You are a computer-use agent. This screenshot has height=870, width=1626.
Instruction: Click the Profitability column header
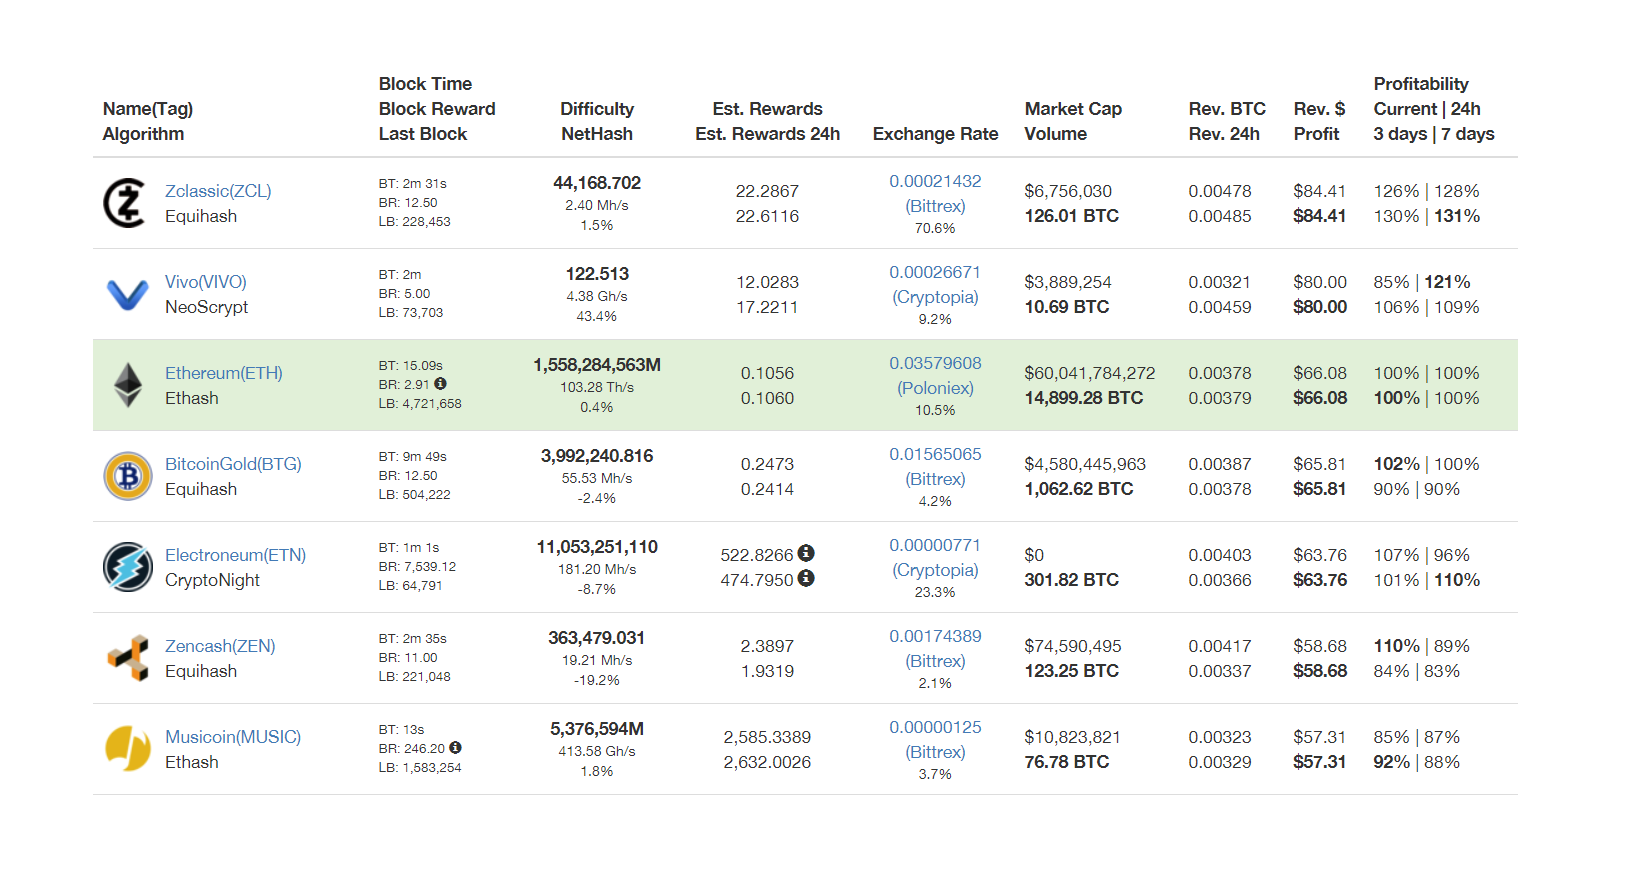tap(1421, 84)
